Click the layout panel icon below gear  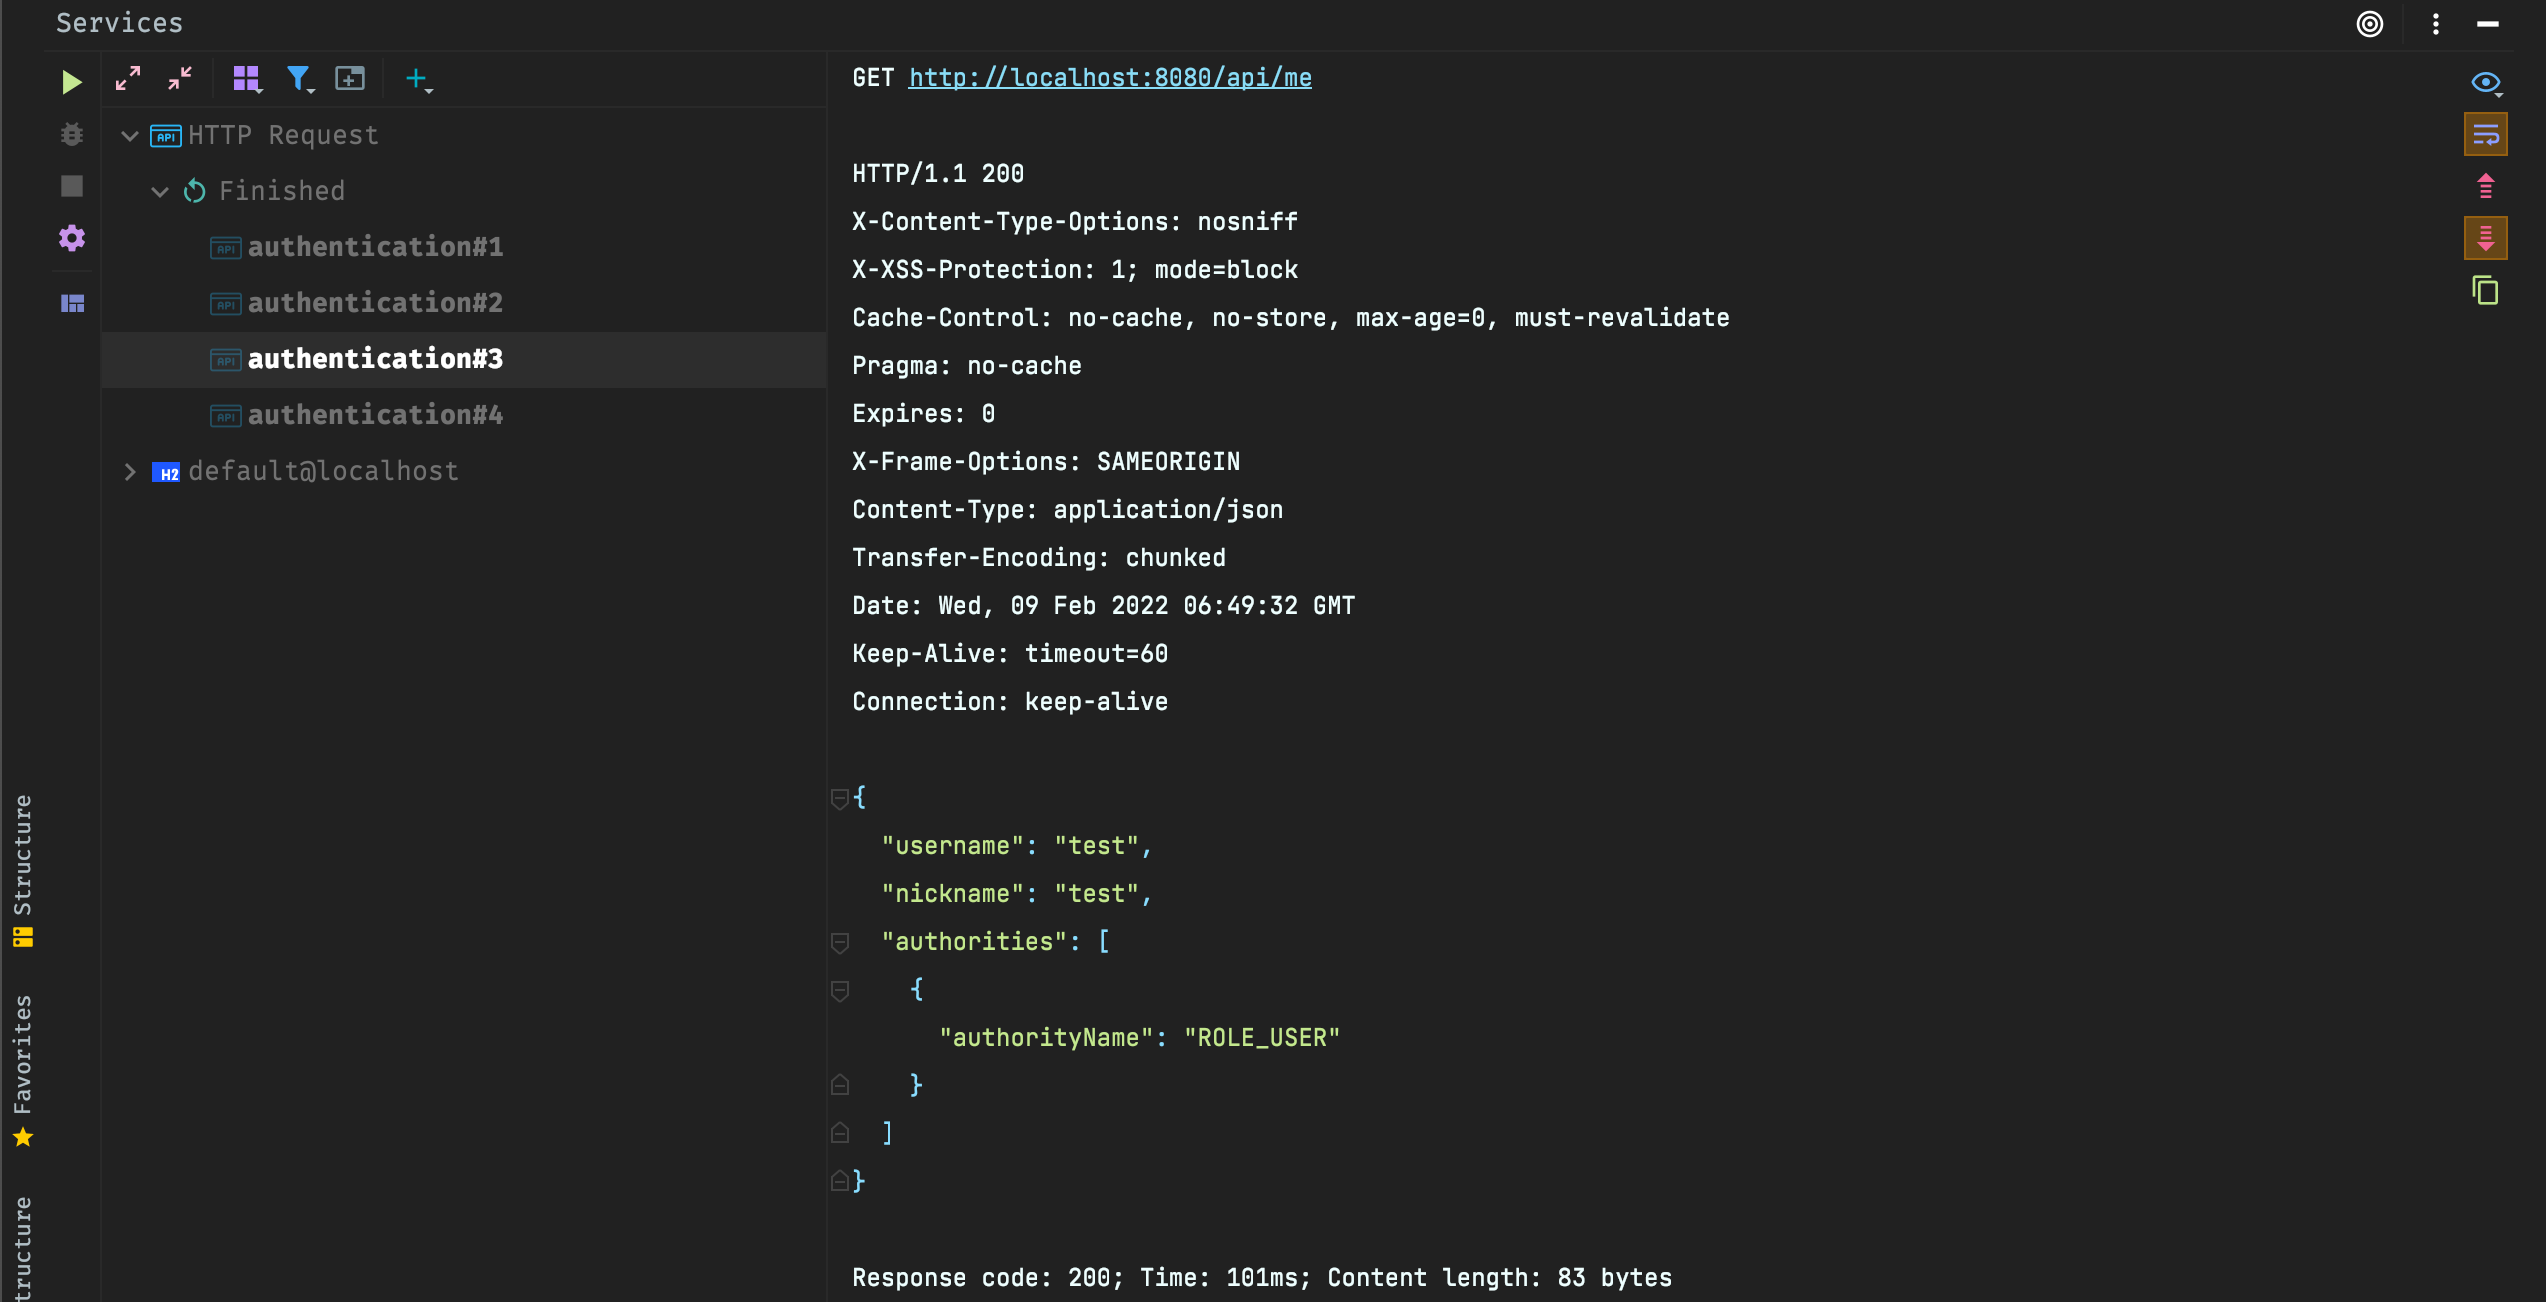pyautogui.click(x=72, y=303)
